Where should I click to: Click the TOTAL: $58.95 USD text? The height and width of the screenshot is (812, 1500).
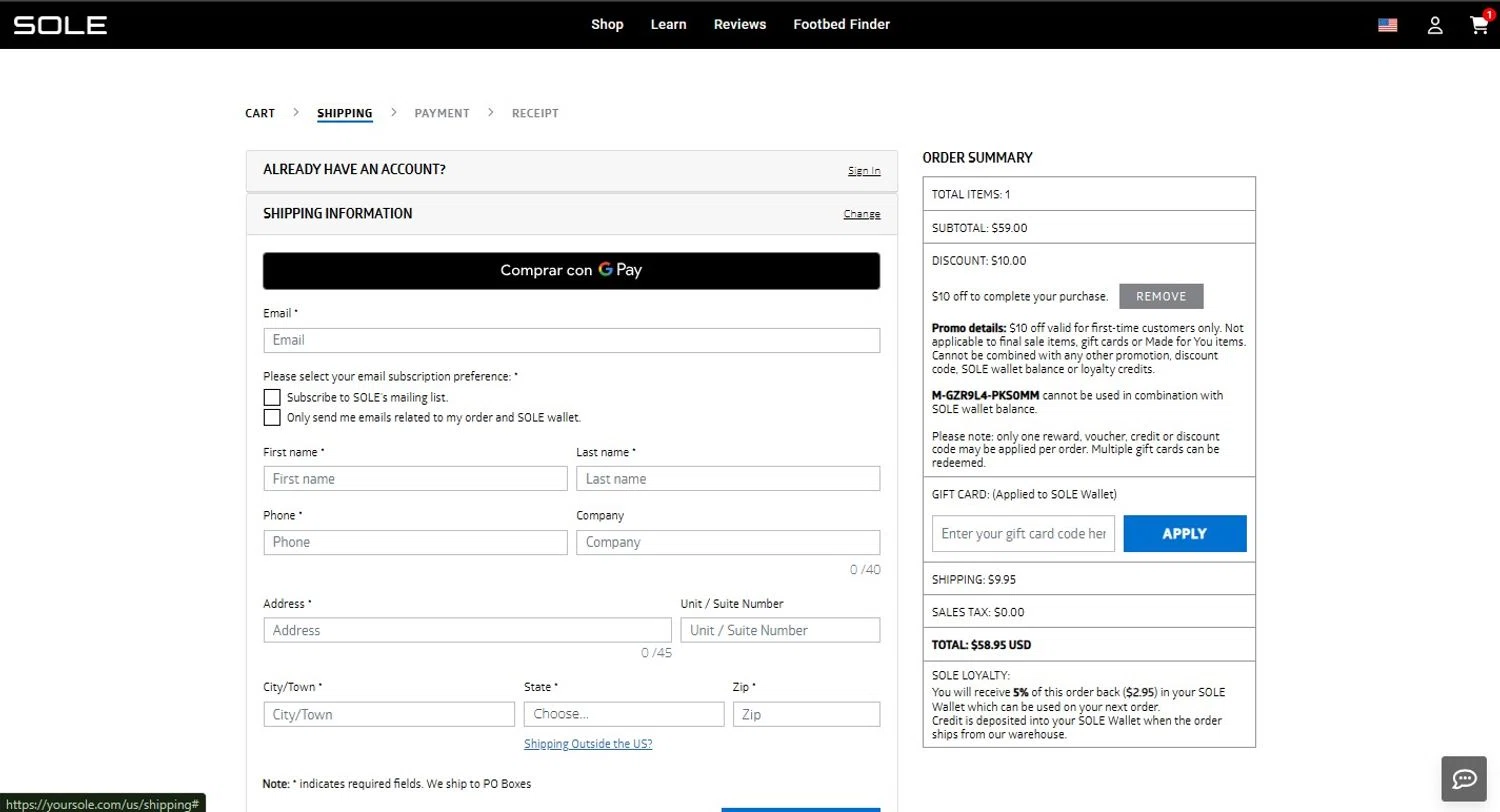(981, 645)
